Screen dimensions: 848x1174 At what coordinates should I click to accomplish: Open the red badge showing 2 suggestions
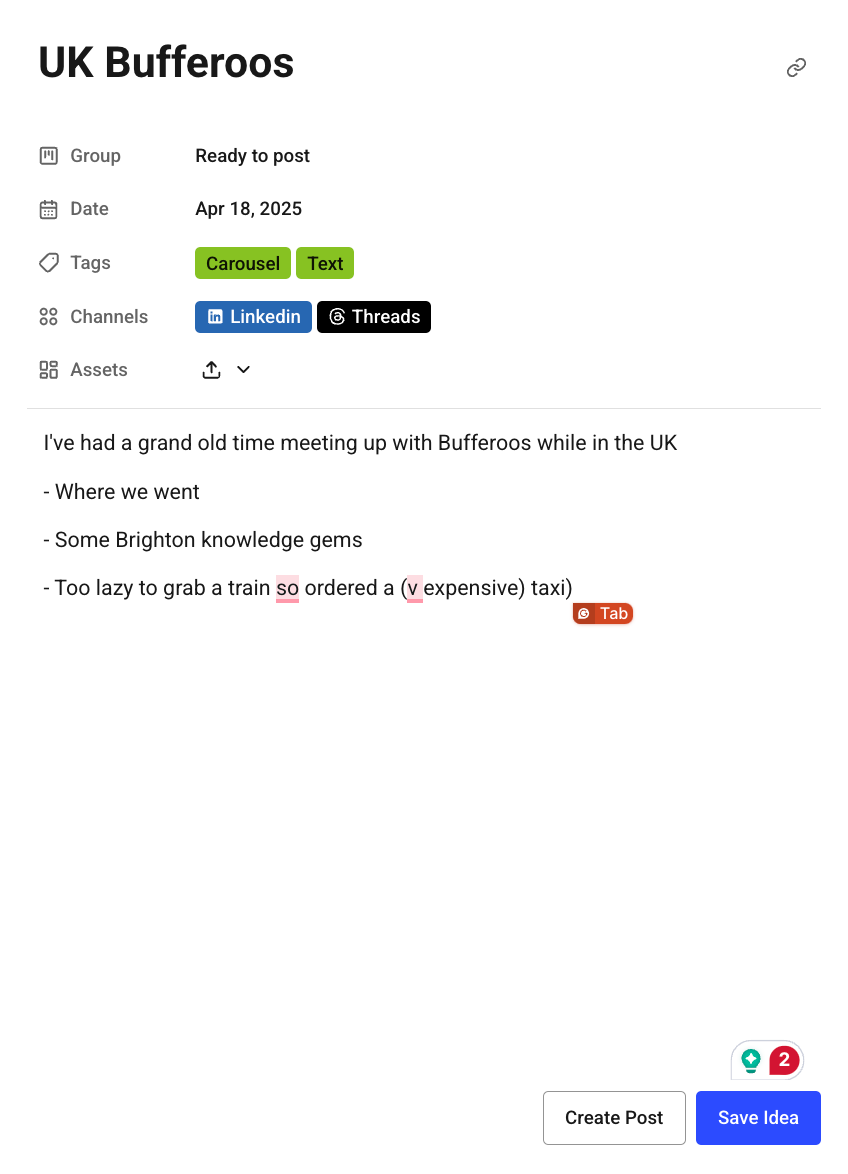coord(784,1060)
